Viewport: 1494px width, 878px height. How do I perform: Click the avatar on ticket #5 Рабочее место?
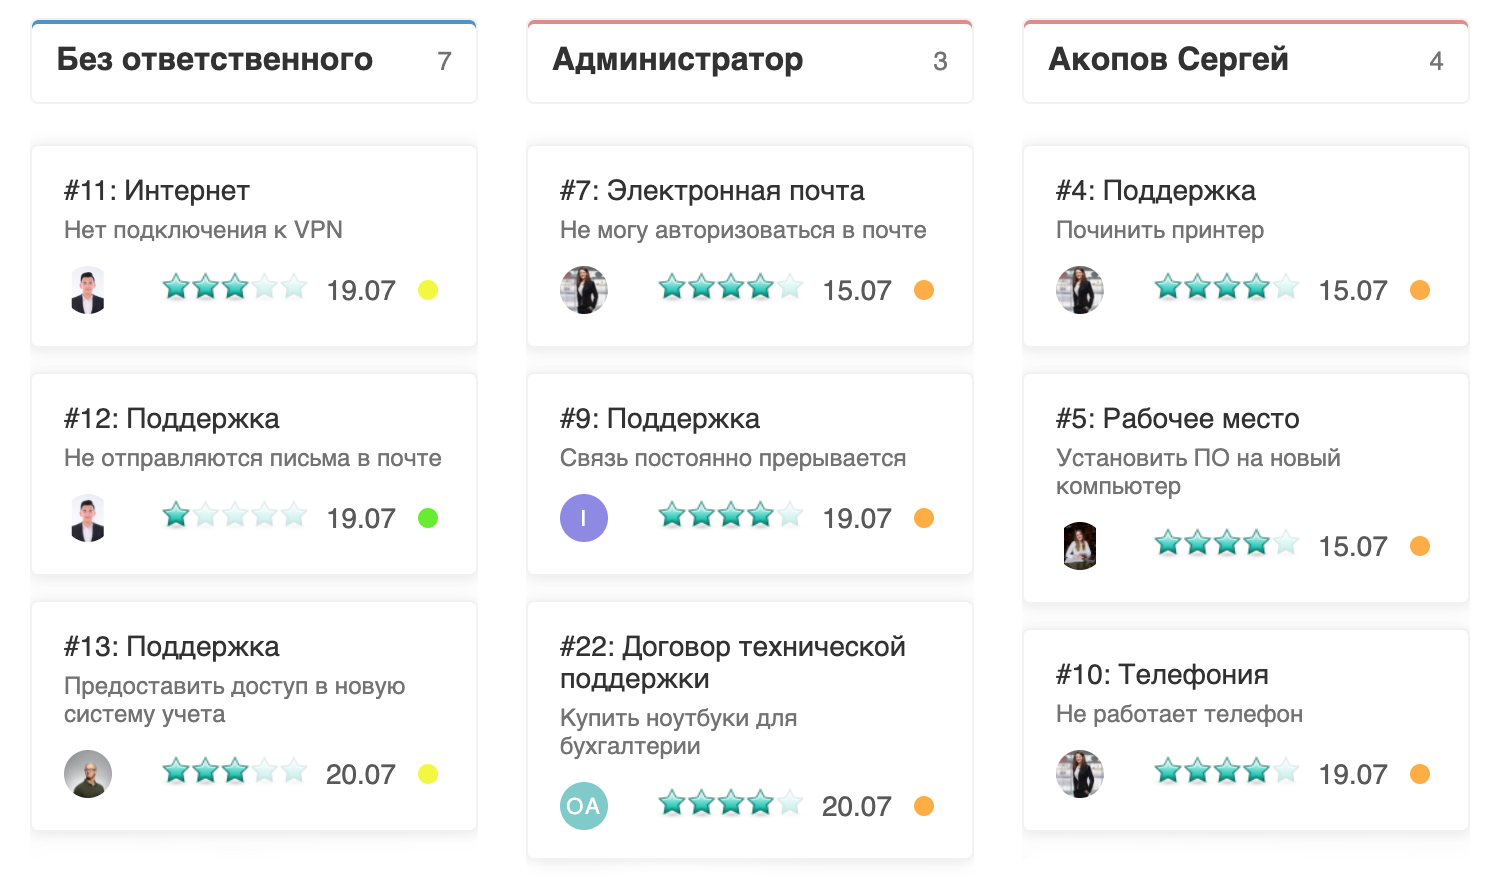point(1080,546)
